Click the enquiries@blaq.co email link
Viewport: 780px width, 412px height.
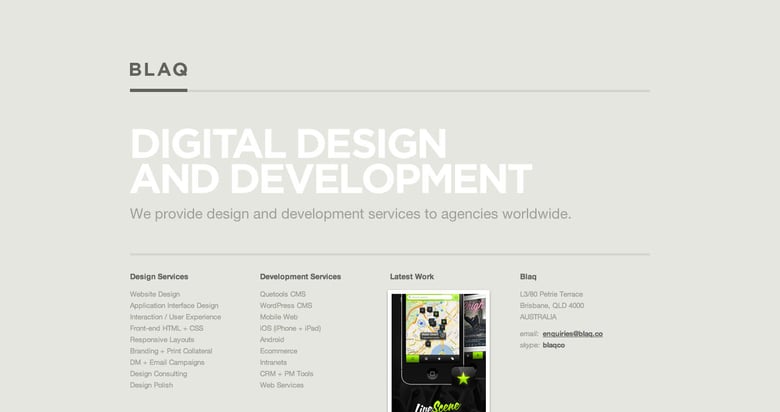click(x=572, y=333)
